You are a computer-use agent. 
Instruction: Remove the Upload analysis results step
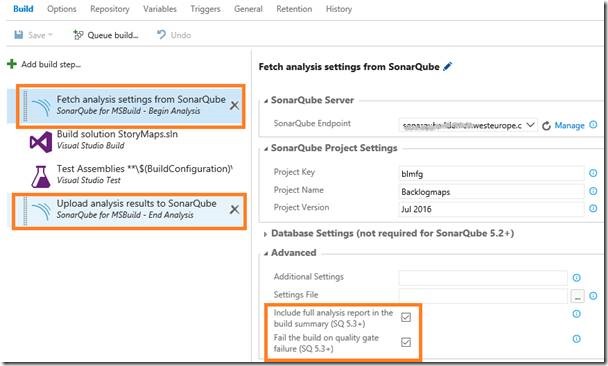pyautogui.click(x=234, y=209)
